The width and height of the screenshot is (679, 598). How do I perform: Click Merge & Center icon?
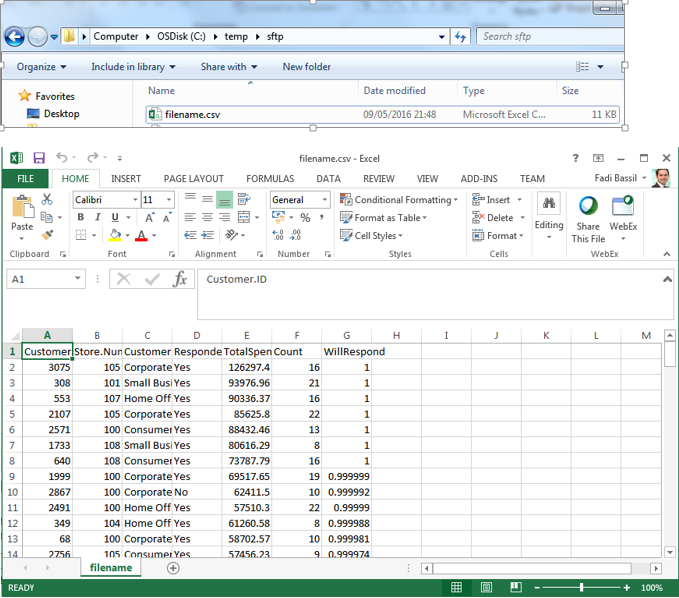tap(244, 217)
